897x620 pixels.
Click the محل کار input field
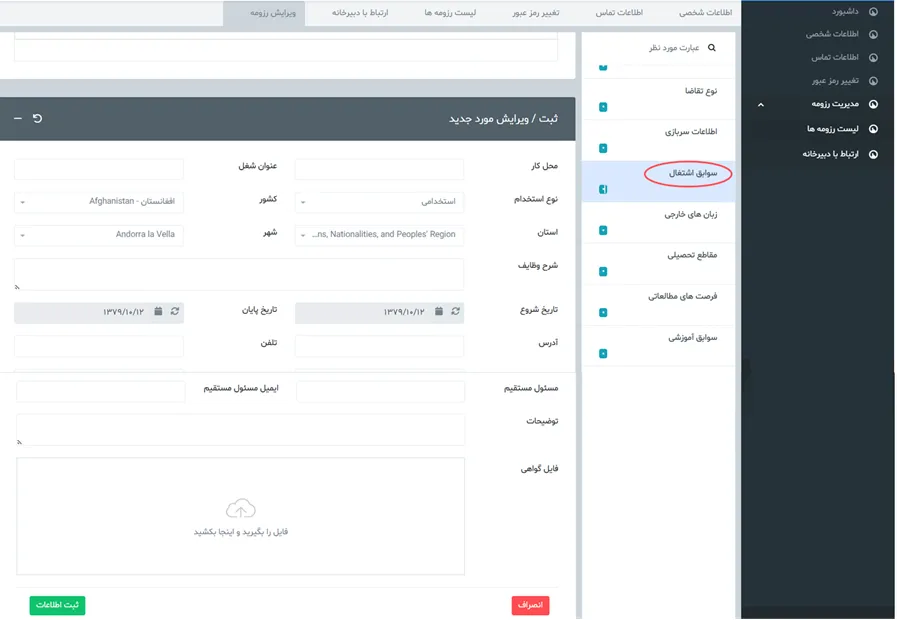tap(379, 169)
